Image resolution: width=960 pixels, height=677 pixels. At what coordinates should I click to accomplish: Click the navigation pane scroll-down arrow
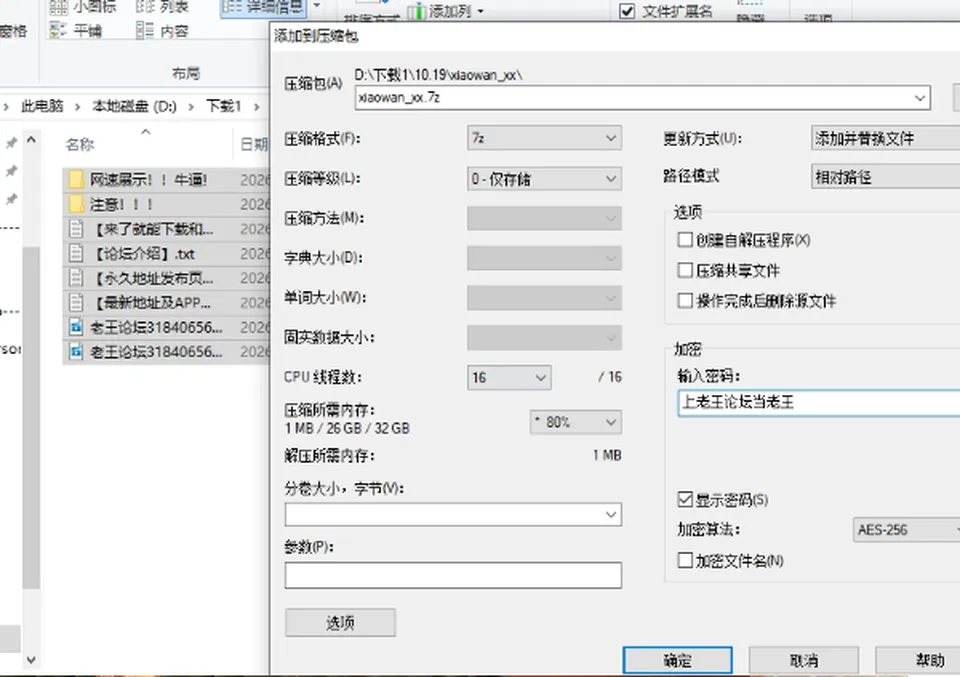[x=31, y=660]
